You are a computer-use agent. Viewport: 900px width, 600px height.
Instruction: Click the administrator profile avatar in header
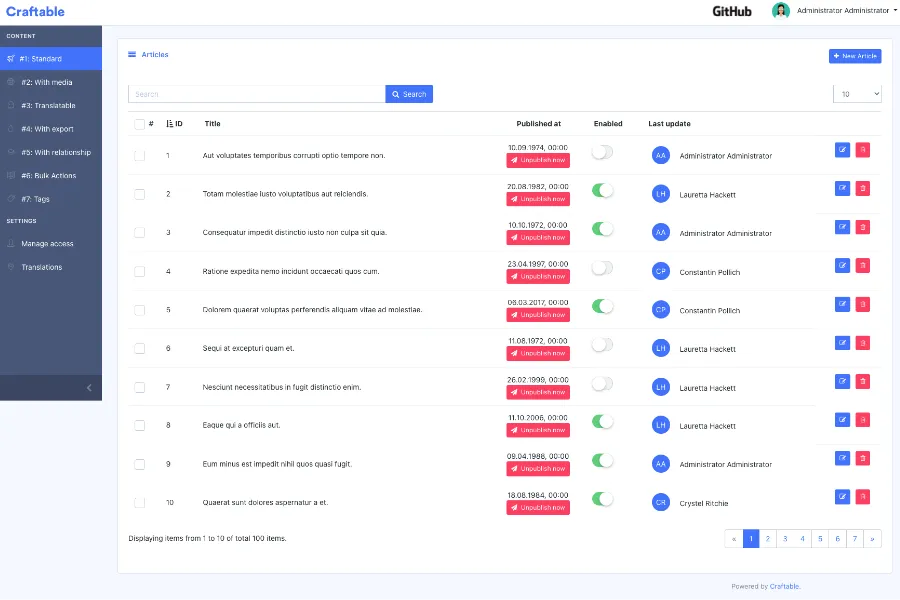[781, 11]
